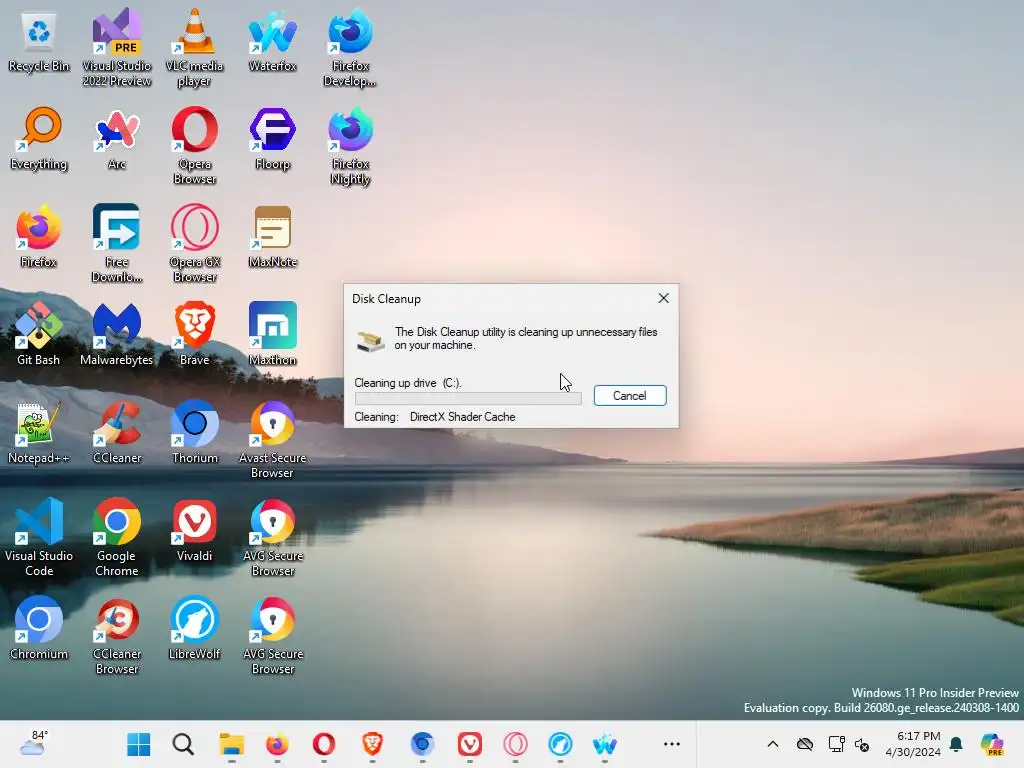
Task: Select the Waterfox desktop shortcut
Action: [273, 42]
